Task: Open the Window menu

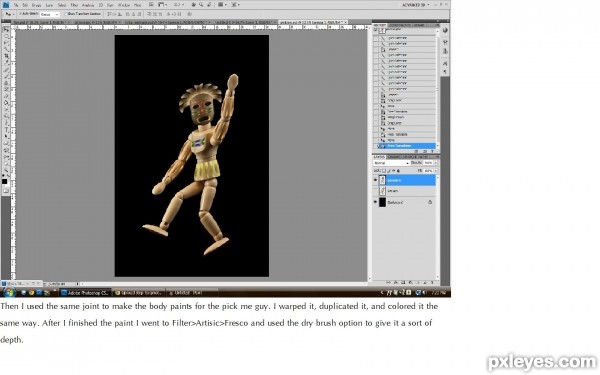Action: point(124,5)
